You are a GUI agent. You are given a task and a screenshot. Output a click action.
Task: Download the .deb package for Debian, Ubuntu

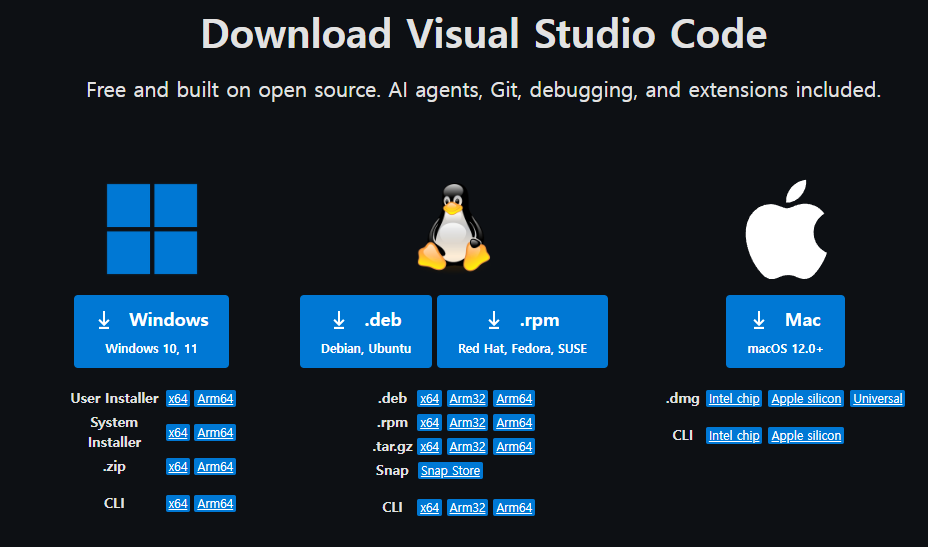pos(366,332)
